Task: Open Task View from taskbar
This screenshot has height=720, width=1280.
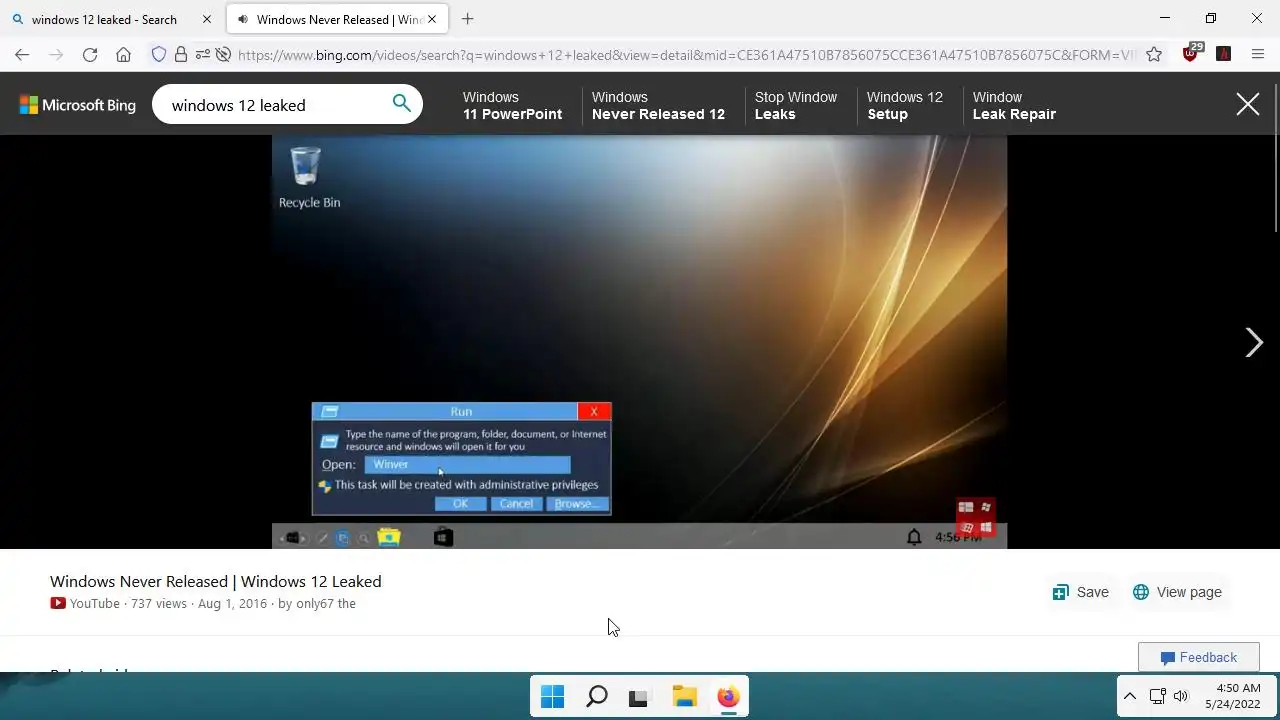Action: click(639, 697)
